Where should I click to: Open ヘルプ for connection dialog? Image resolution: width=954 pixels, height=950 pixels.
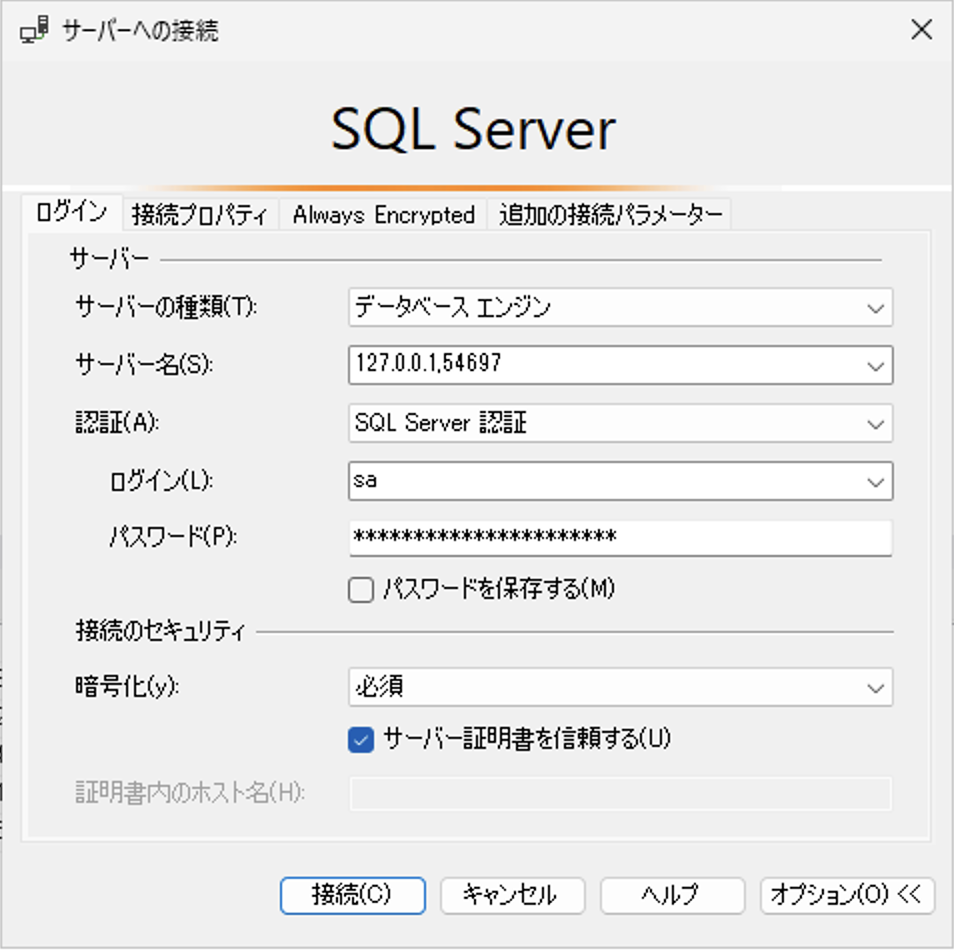(671, 895)
